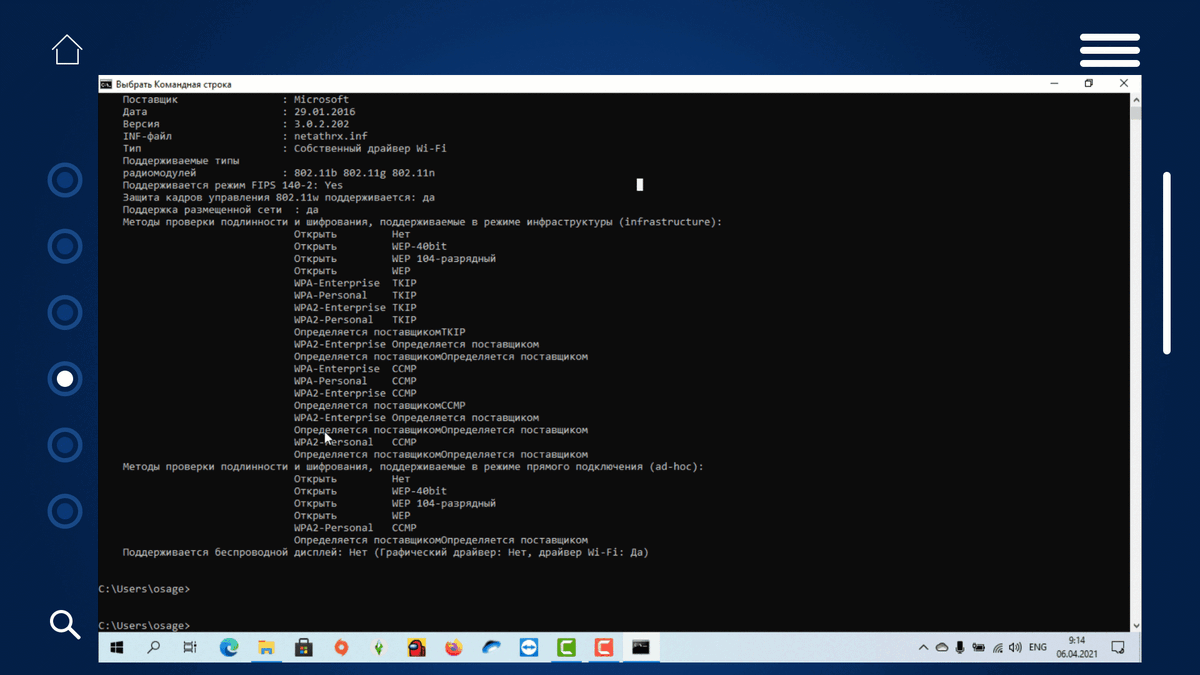The image size is (1200, 675).
Task: Check the battery tray icon
Action: coord(978,648)
